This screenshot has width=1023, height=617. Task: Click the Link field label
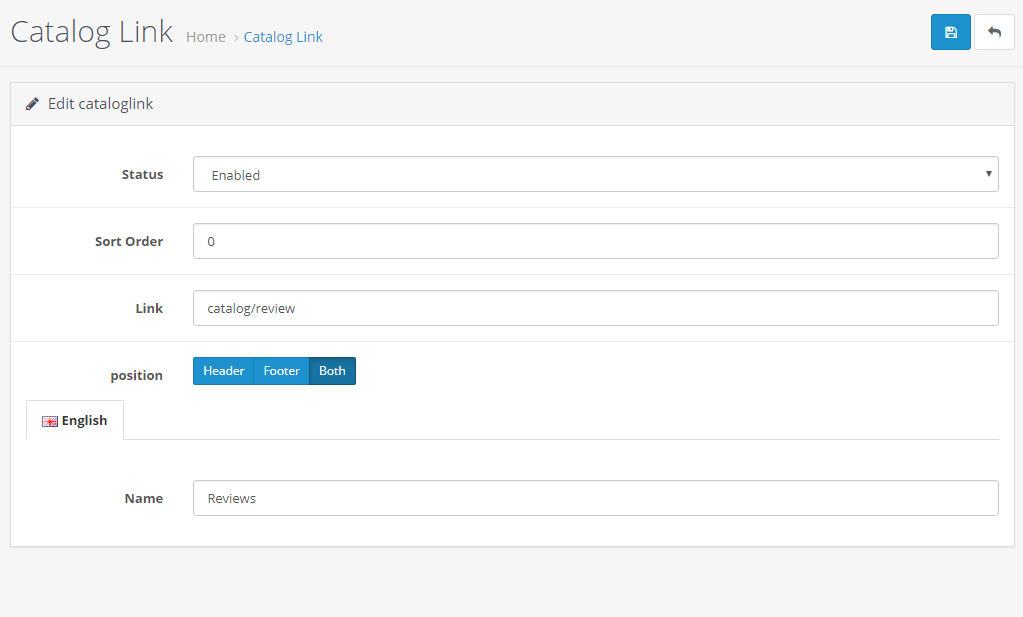tap(149, 308)
